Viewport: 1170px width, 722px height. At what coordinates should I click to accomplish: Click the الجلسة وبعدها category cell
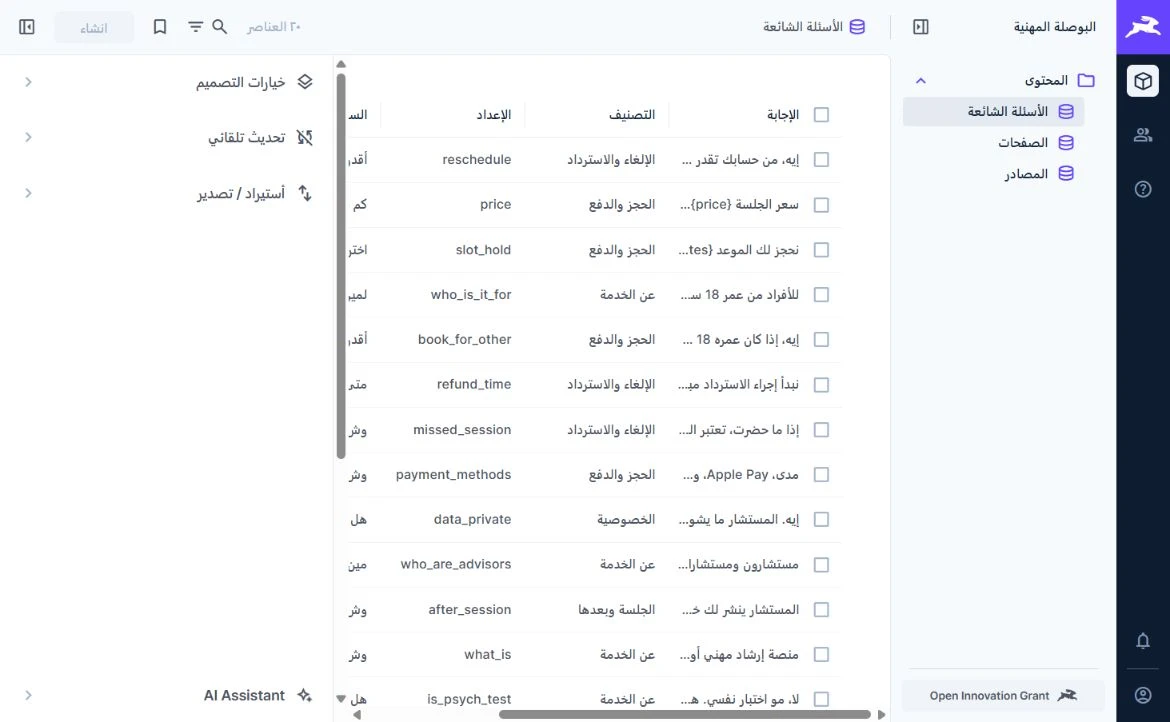coord(616,609)
